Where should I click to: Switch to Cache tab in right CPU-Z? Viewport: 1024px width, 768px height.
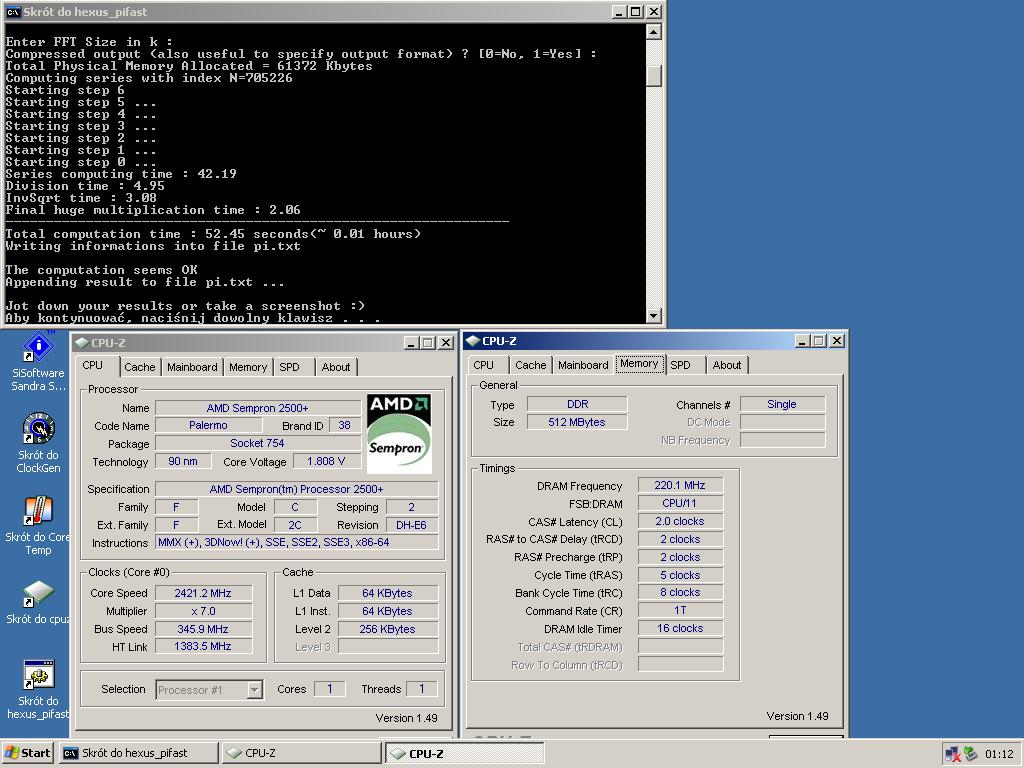pos(530,365)
